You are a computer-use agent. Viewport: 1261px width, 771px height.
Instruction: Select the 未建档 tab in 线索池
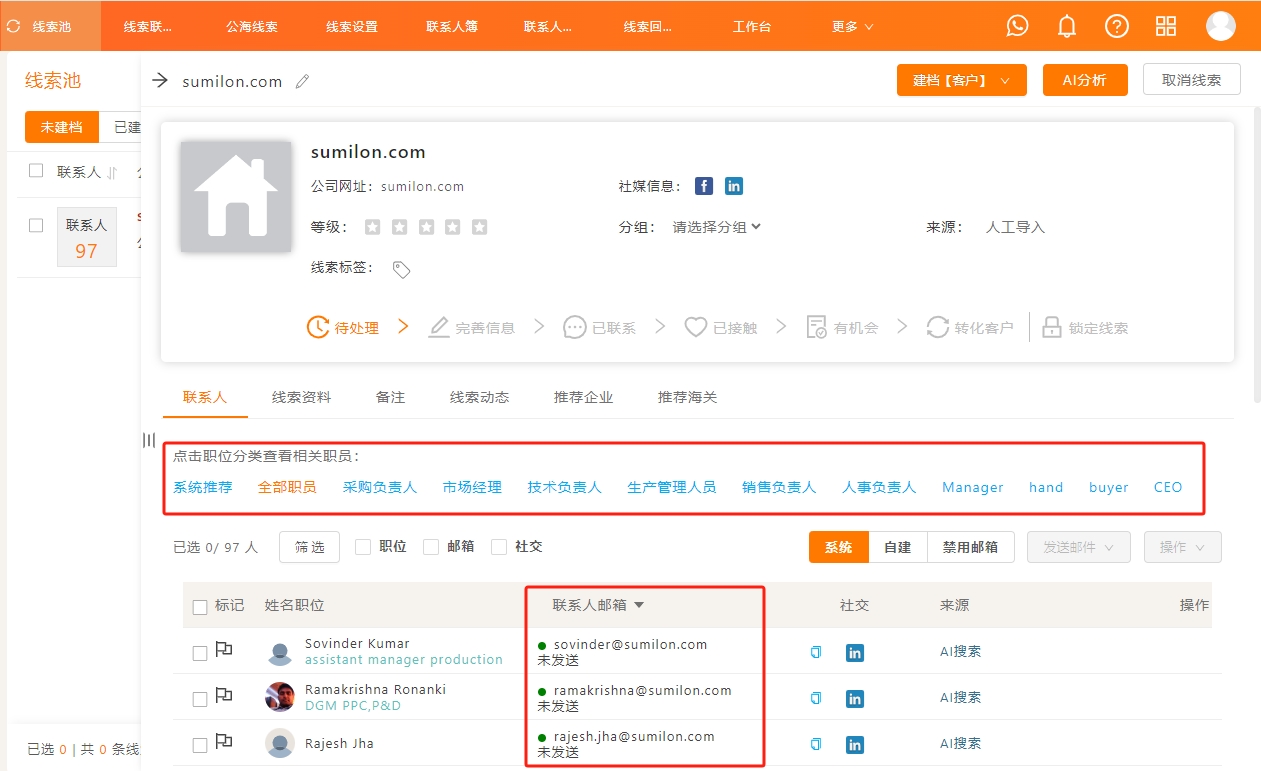[x=62, y=127]
